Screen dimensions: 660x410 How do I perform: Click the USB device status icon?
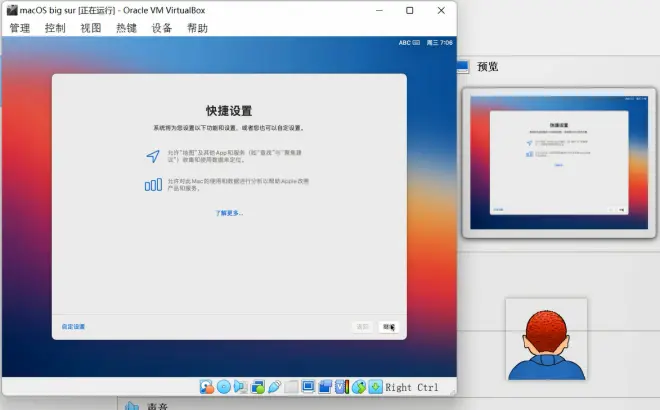tap(274, 386)
